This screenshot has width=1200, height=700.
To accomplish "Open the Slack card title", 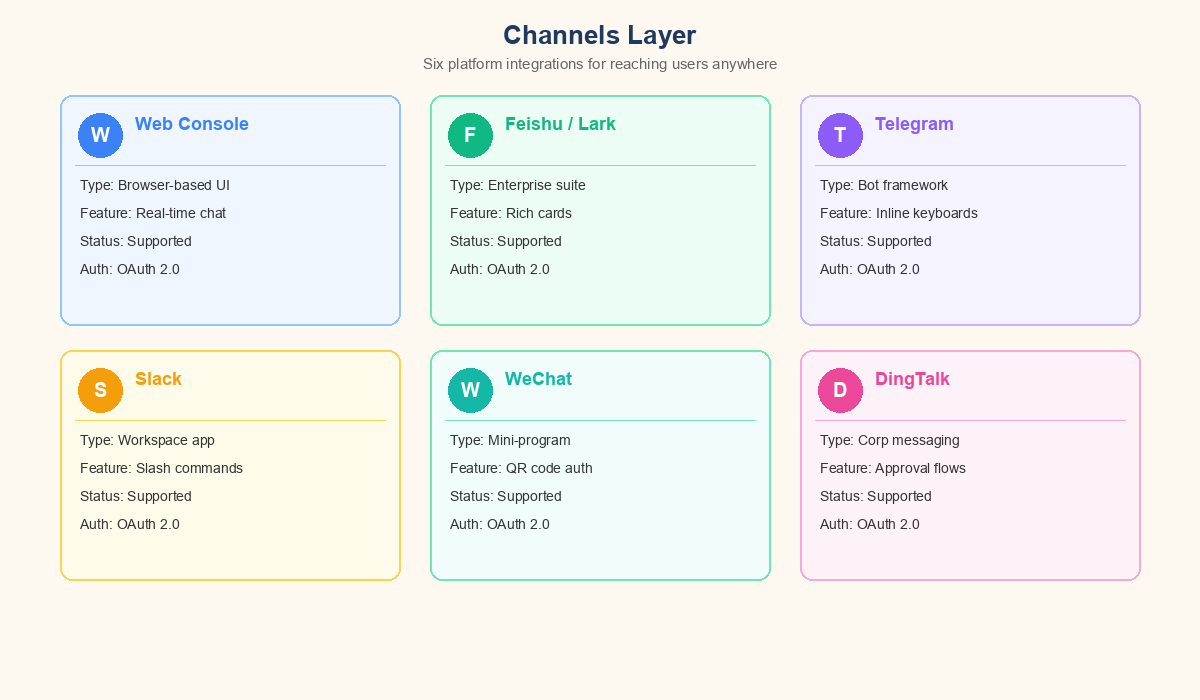I will click(x=158, y=379).
